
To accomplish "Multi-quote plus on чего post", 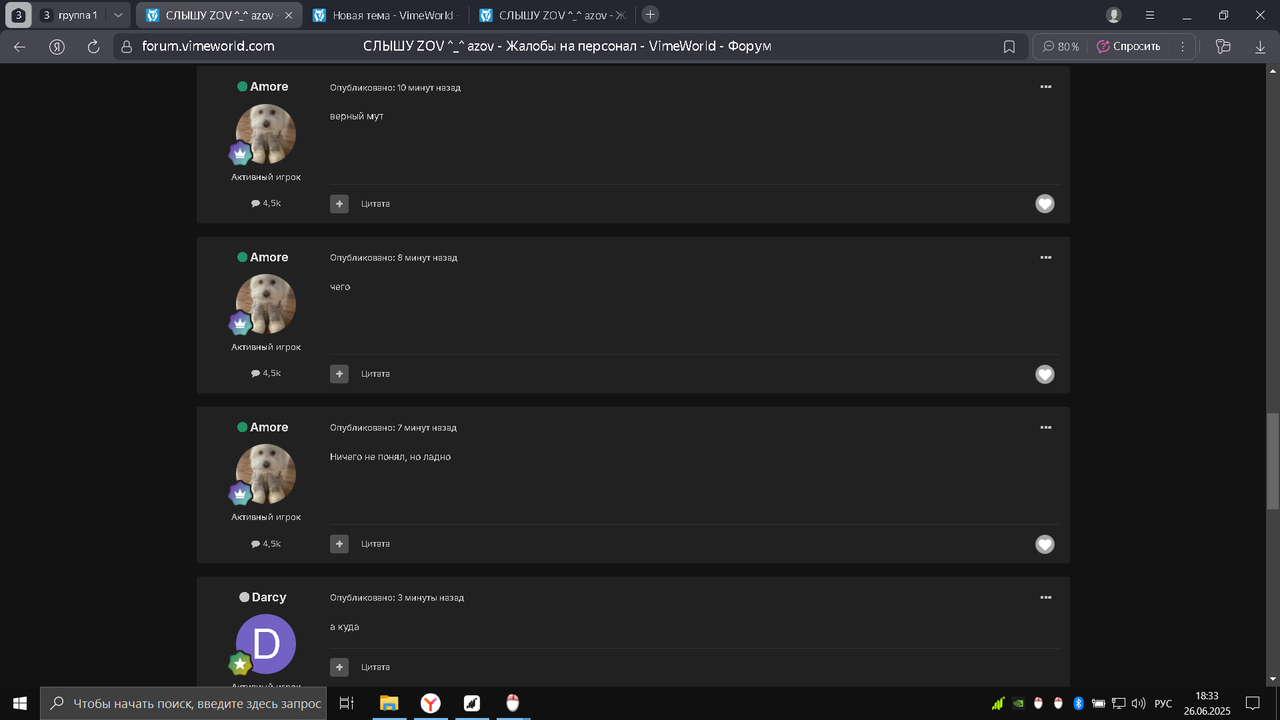I will point(339,374).
